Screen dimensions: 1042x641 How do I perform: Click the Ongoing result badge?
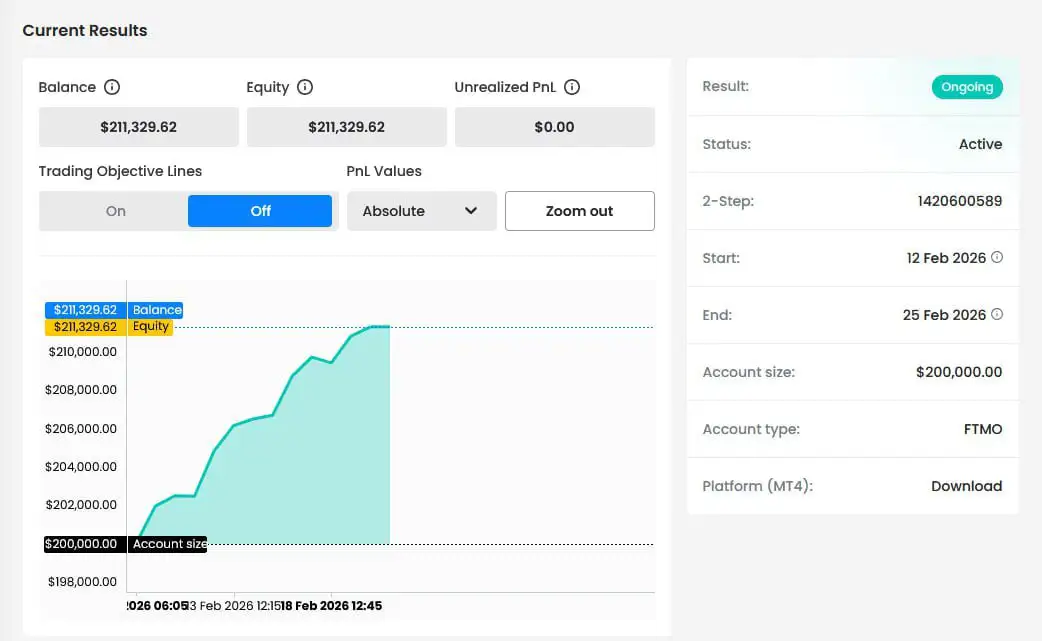click(x=967, y=87)
